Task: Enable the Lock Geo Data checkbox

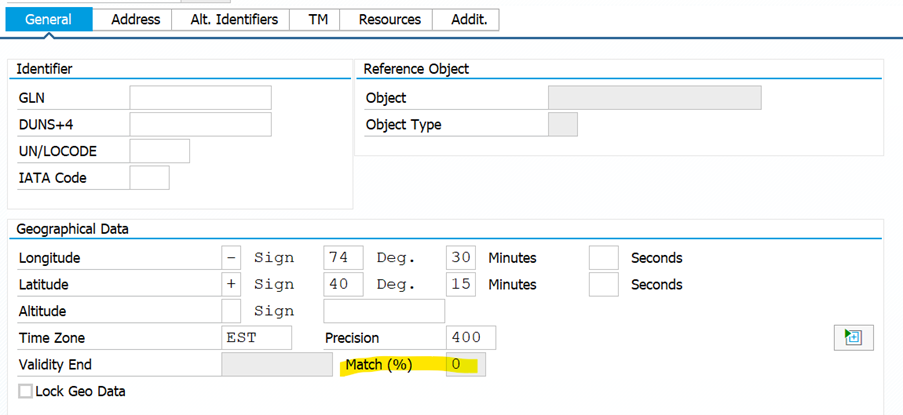Action: (26, 391)
